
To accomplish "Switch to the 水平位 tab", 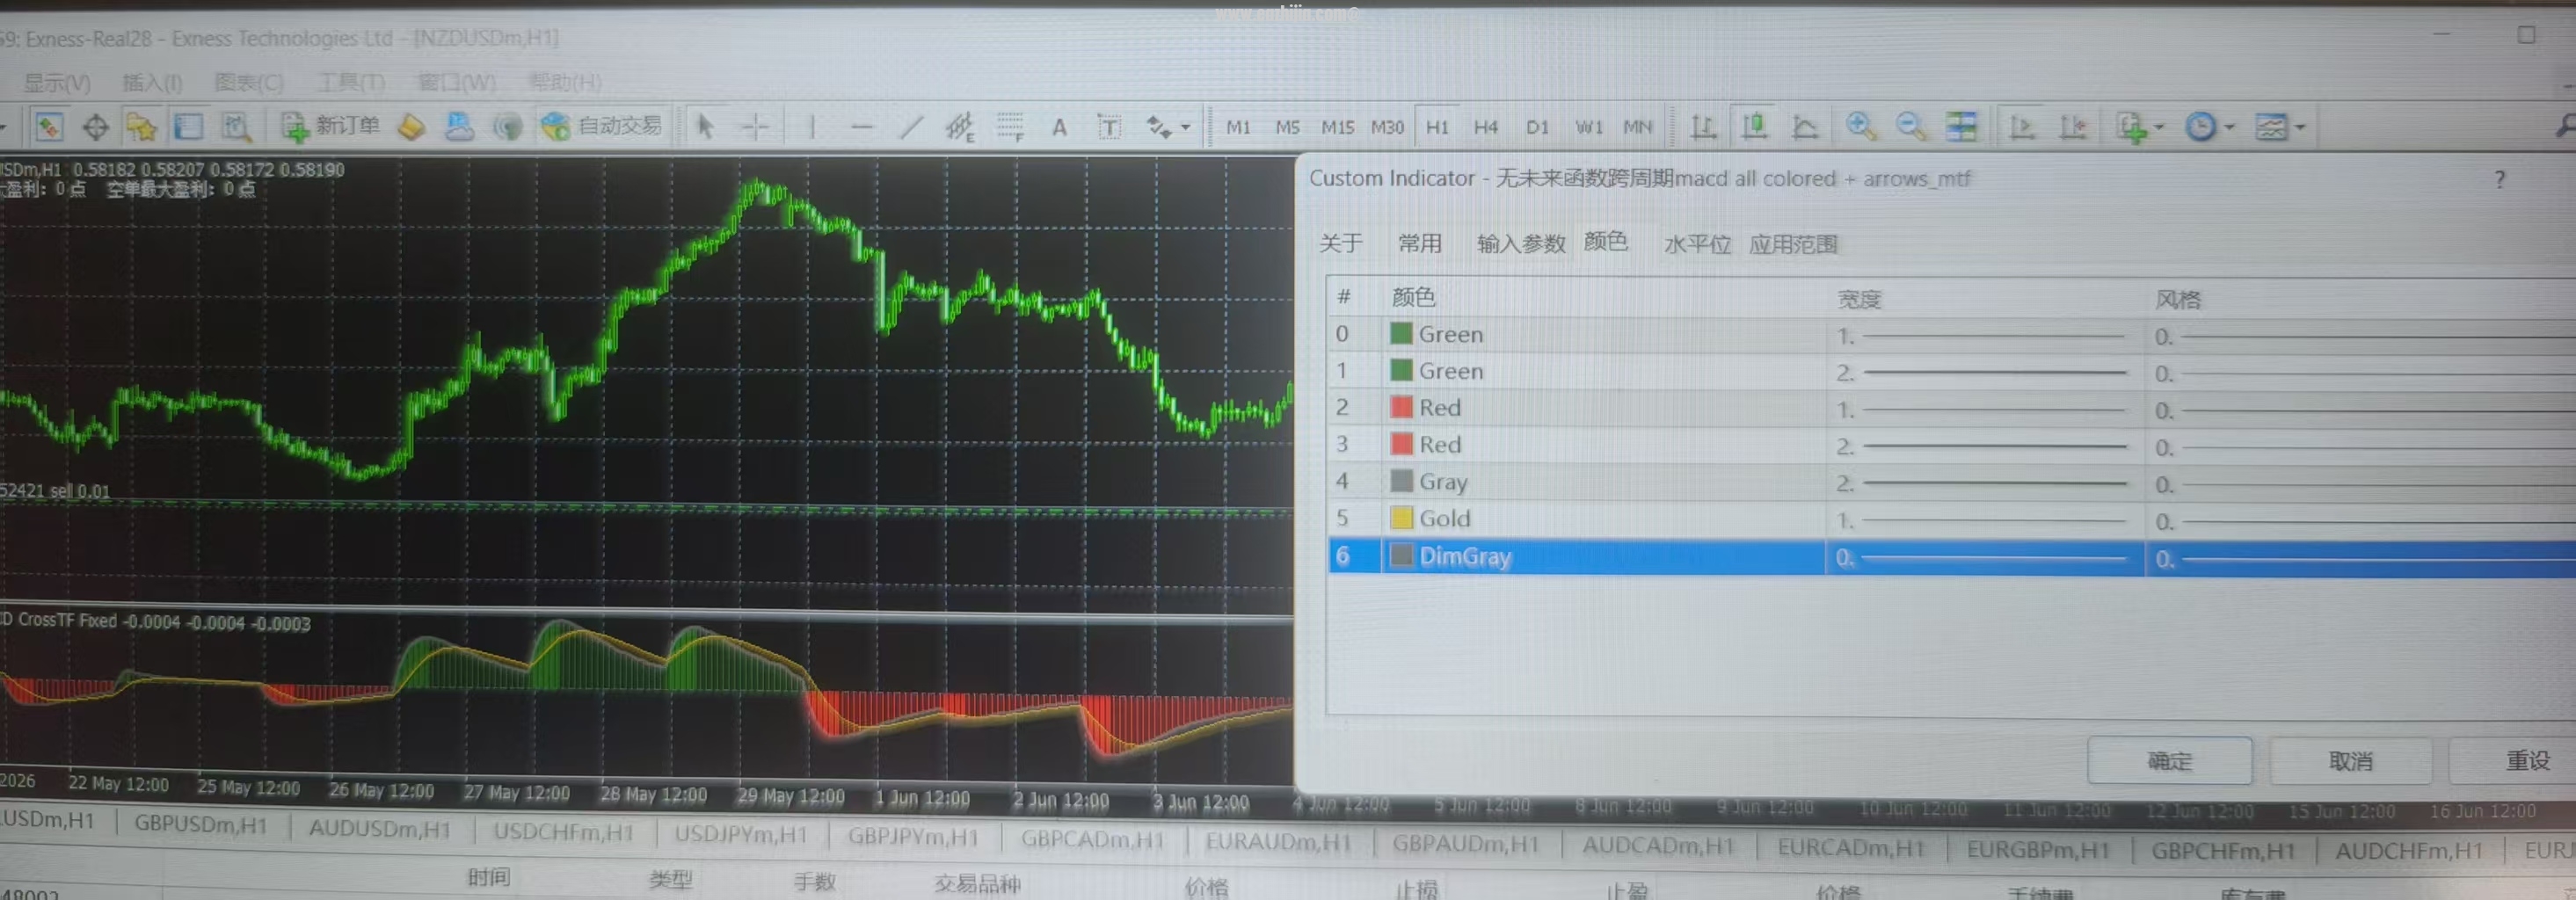I will coord(1697,244).
